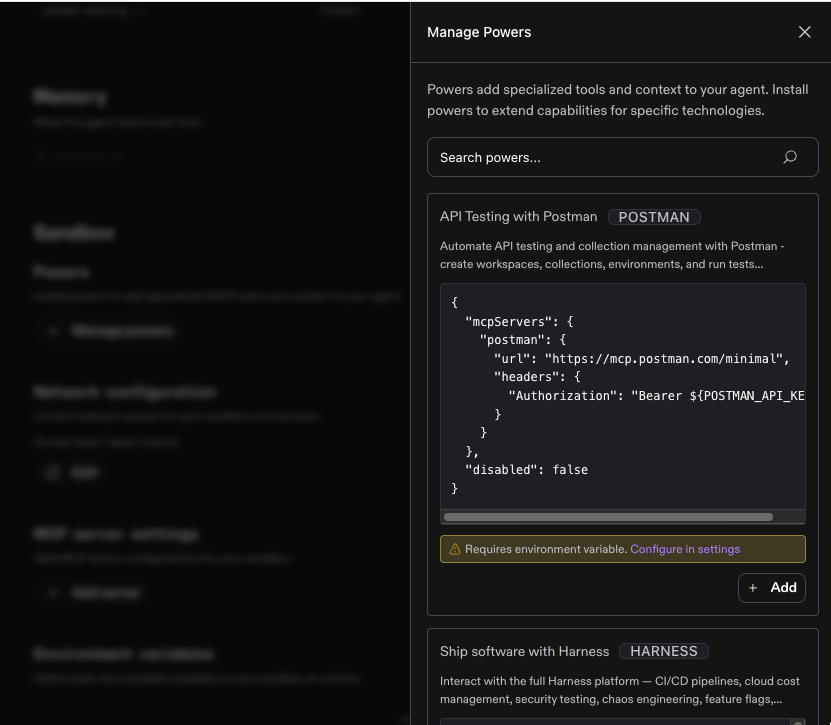Click the HARNESS tag badge
This screenshot has width=831, height=725.
664,651
